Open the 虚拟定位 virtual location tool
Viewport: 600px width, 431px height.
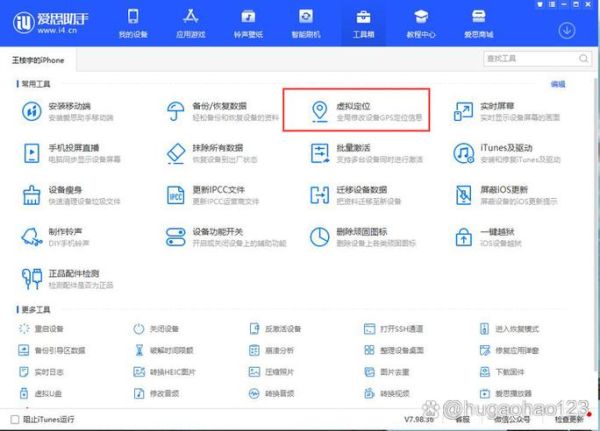click(356, 111)
